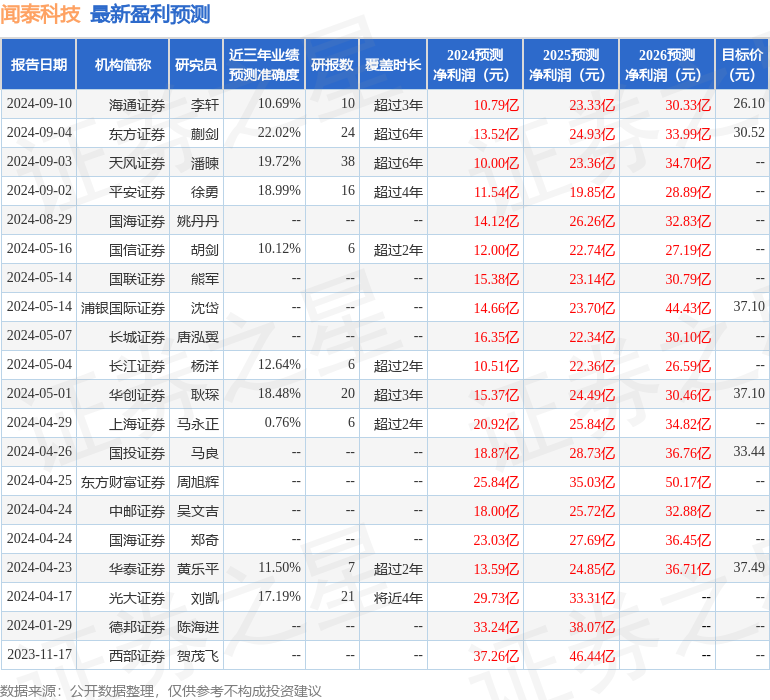Click the date 2024-09-10
770x700 pixels.
pos(39,104)
